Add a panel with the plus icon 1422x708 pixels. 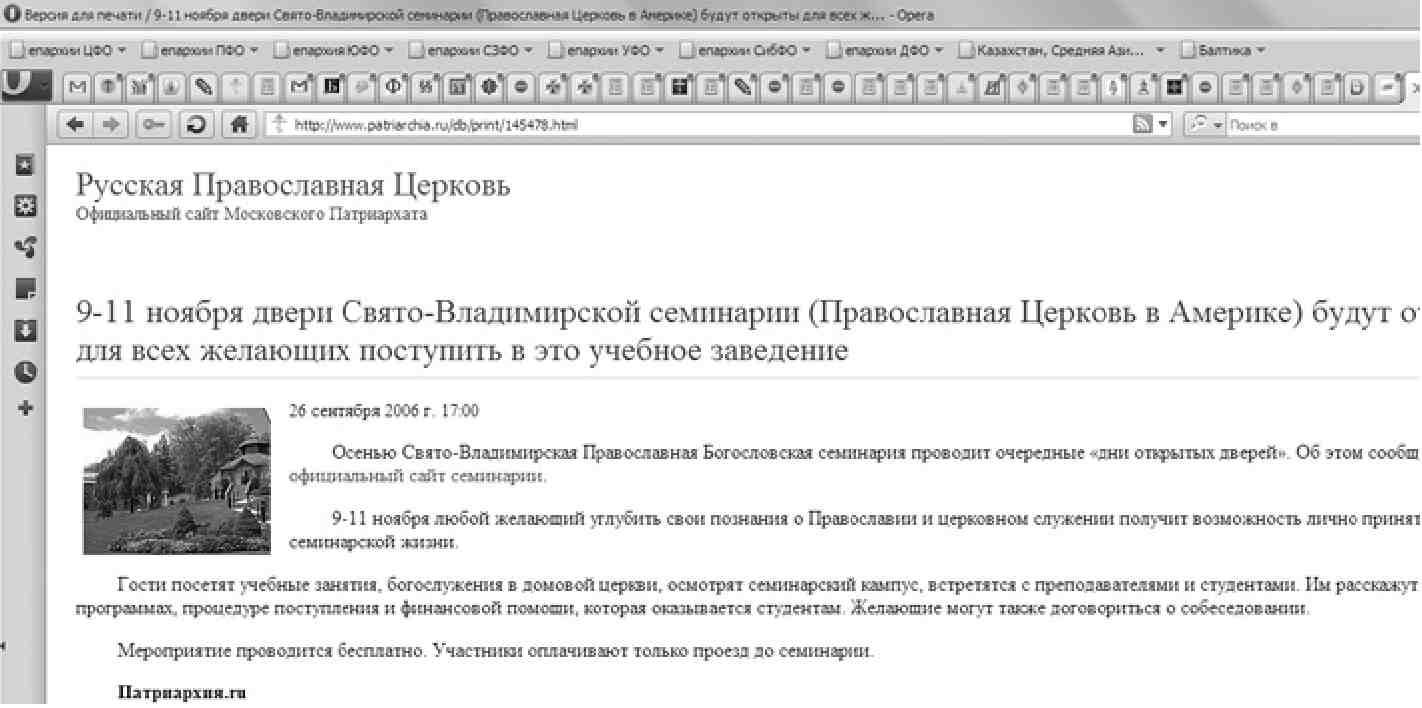27,408
